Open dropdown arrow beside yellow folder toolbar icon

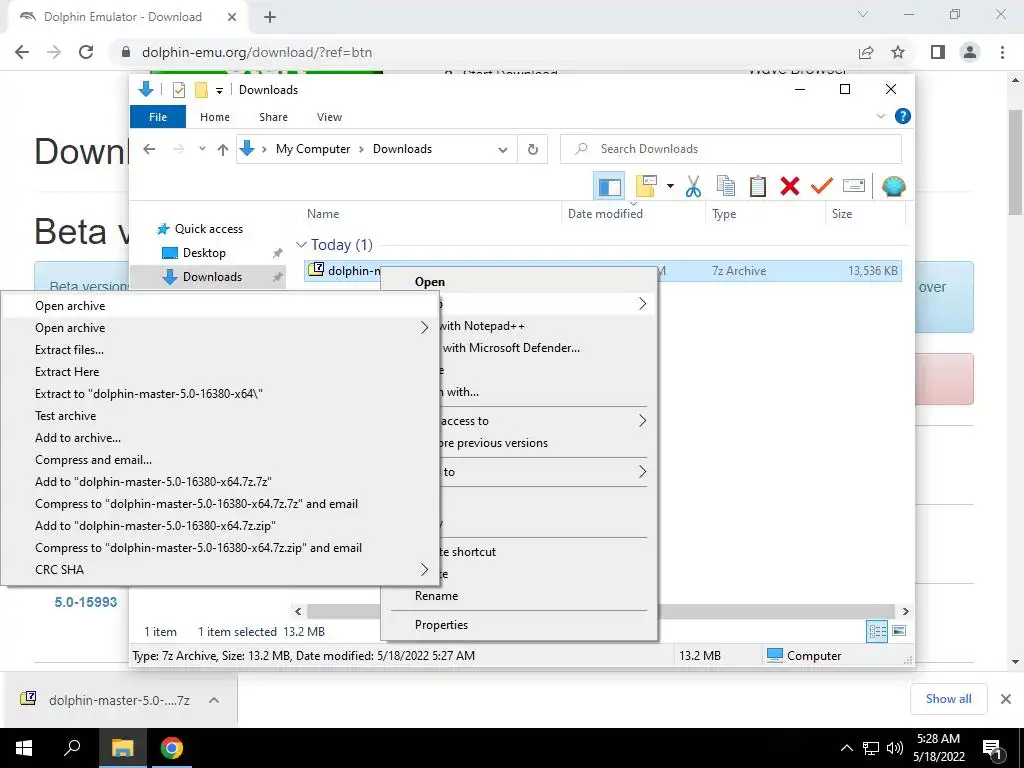coord(670,187)
